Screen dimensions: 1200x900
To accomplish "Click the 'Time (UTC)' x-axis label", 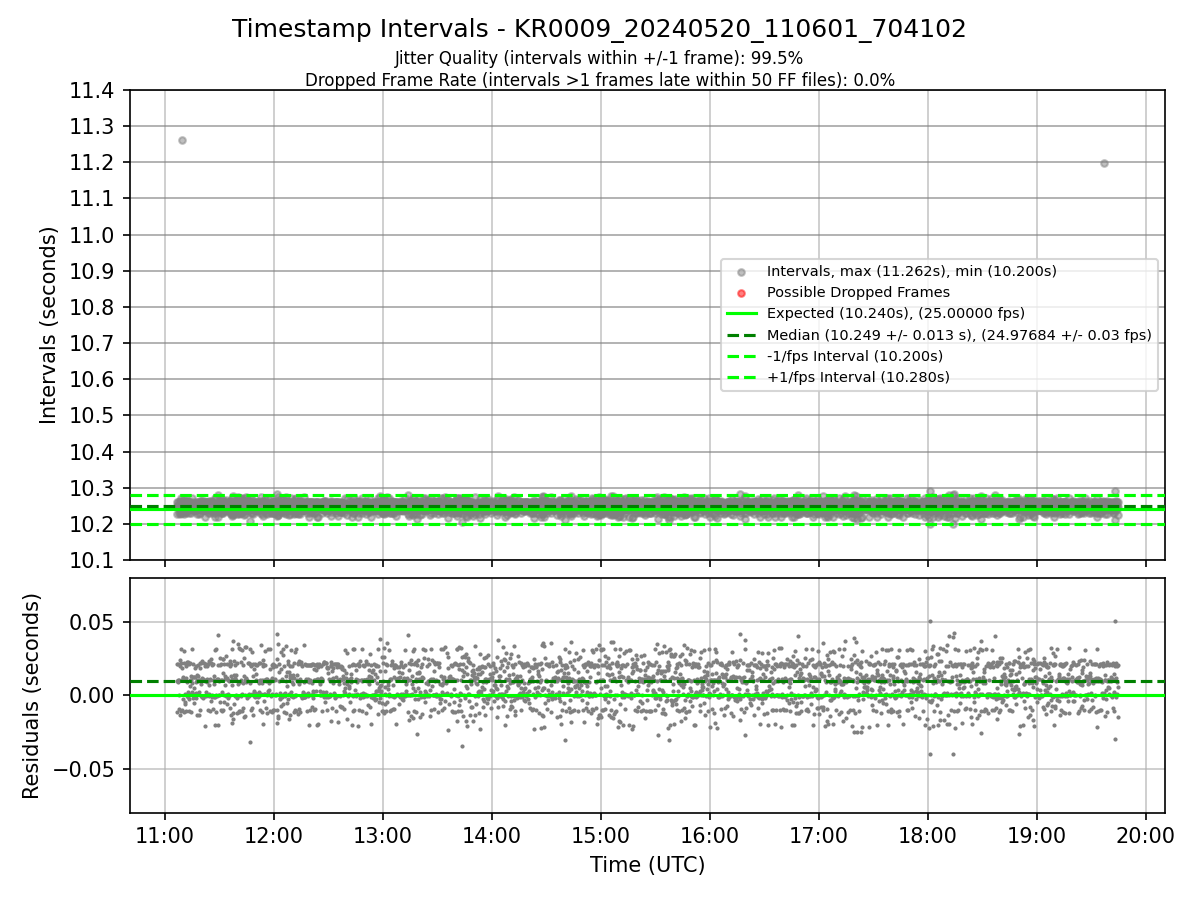I will tap(647, 865).
